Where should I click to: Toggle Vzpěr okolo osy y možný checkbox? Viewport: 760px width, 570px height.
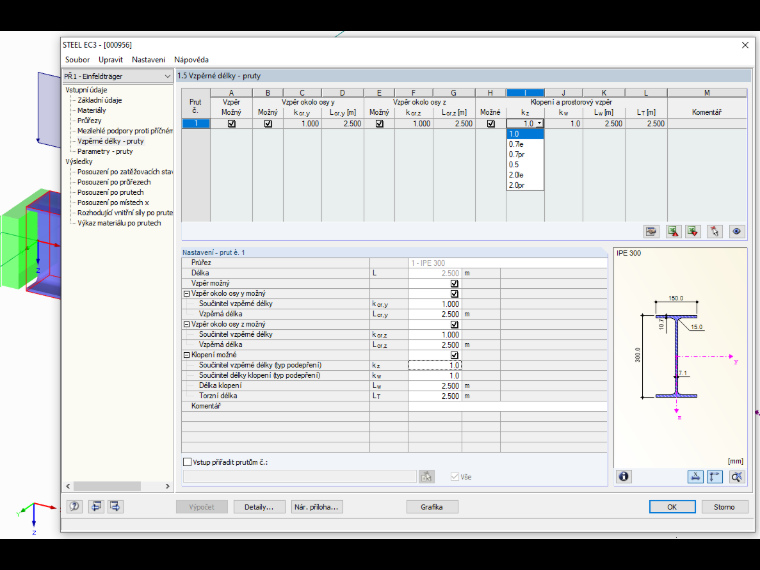tap(454, 294)
